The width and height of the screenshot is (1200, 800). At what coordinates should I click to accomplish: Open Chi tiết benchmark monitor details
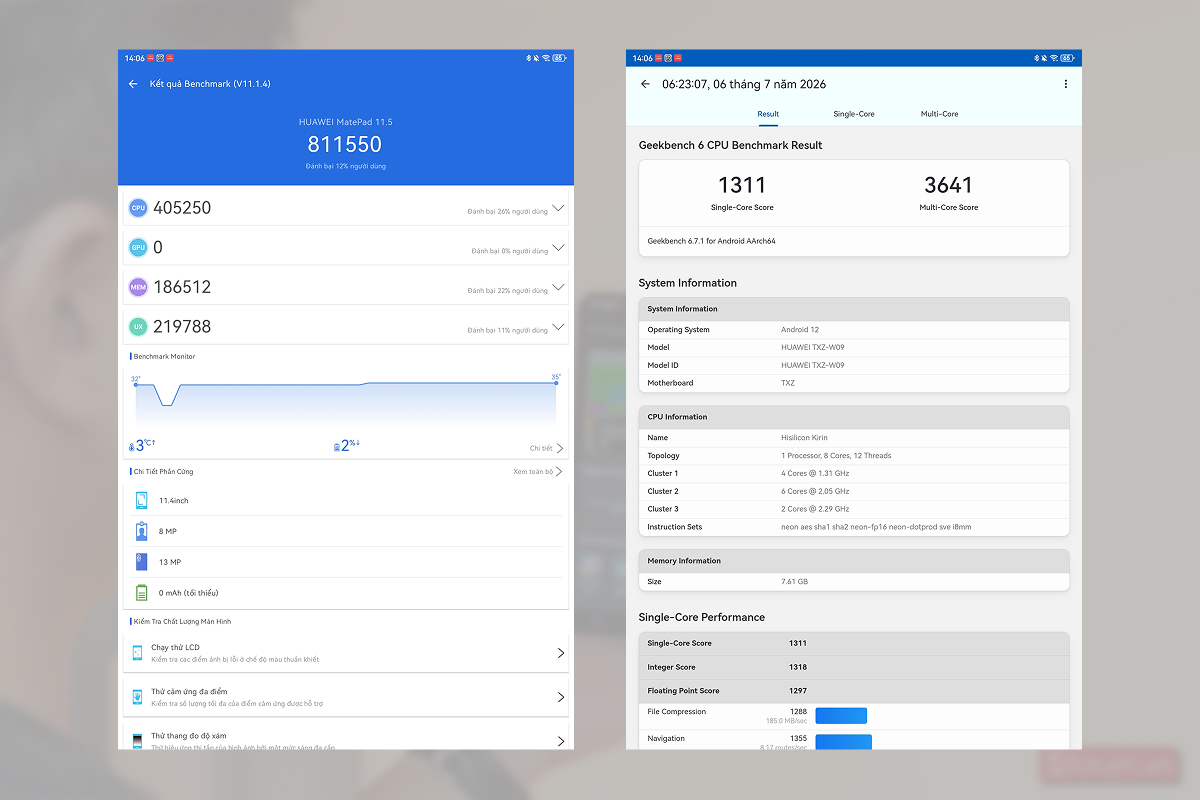click(x=546, y=448)
